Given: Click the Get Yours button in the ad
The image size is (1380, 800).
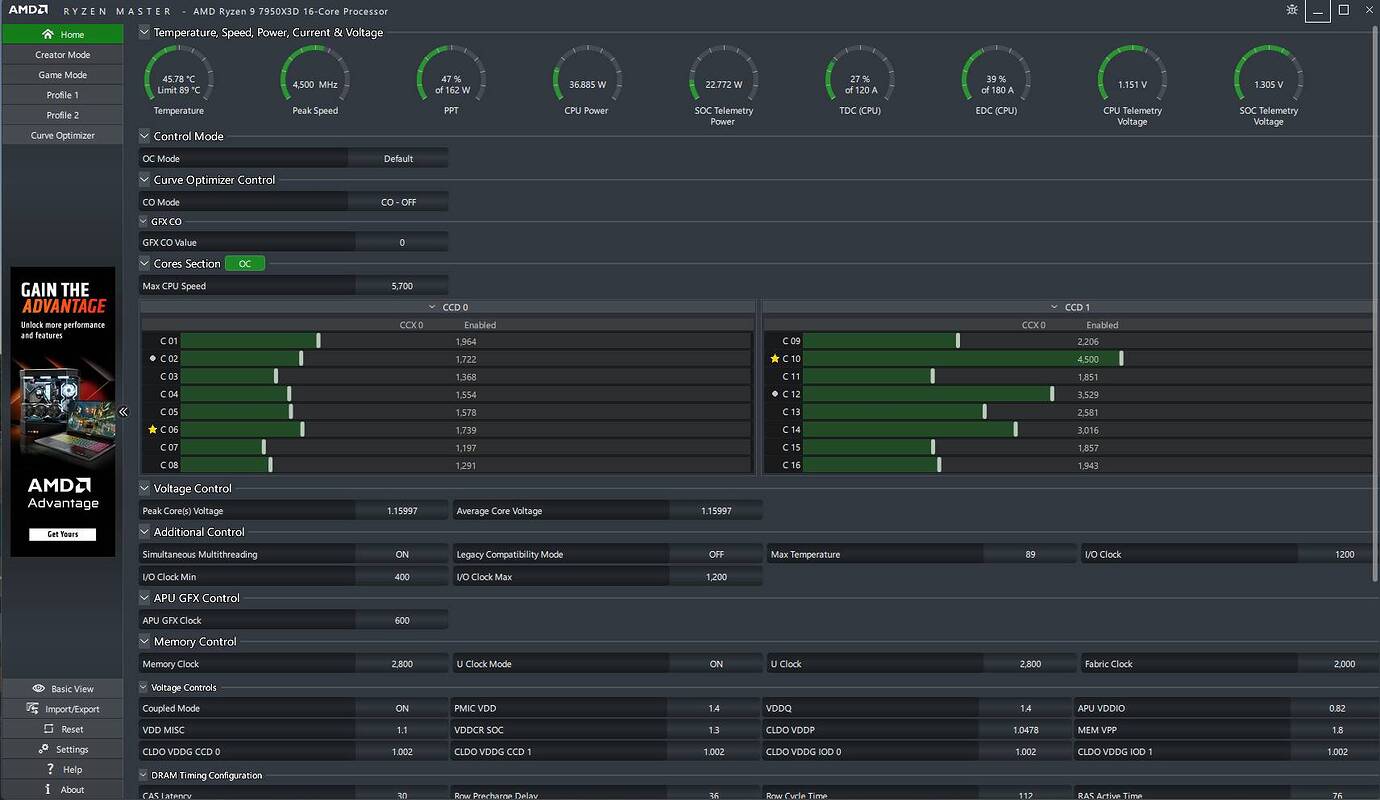Looking at the screenshot, I should (x=62, y=534).
